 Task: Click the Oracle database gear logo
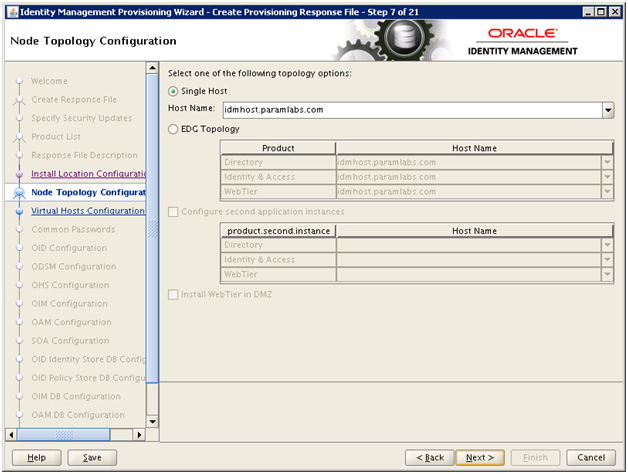click(404, 39)
